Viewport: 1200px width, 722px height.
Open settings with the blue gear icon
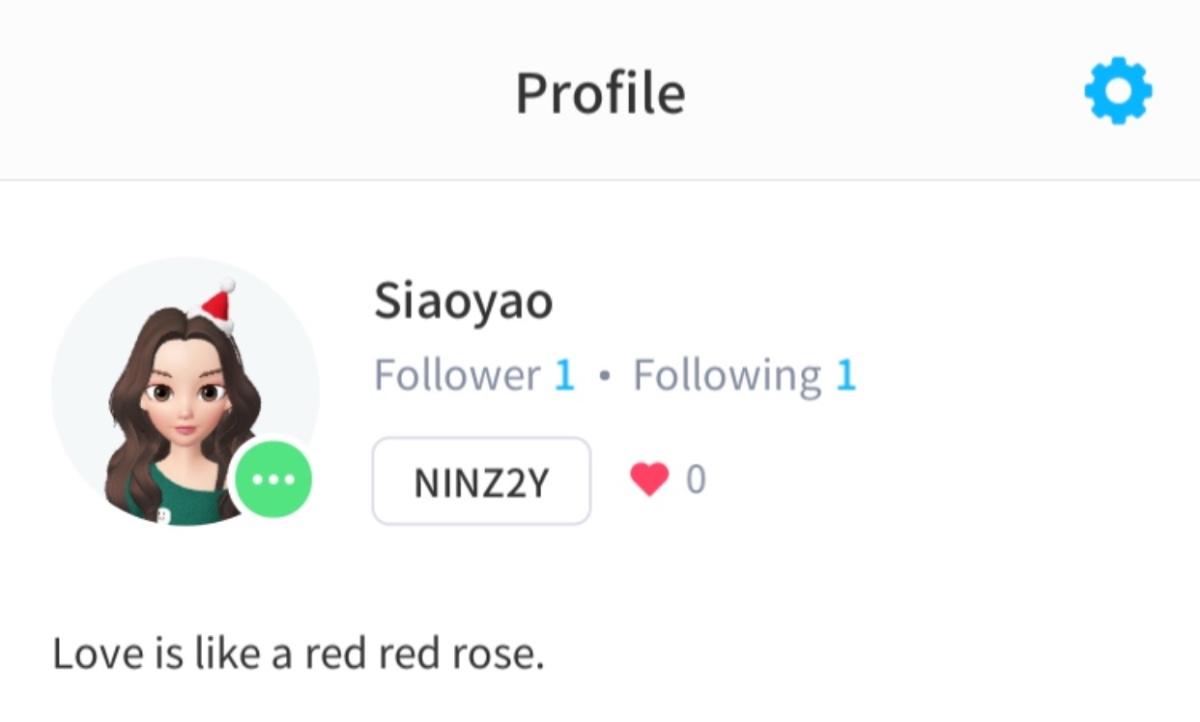tap(1118, 91)
